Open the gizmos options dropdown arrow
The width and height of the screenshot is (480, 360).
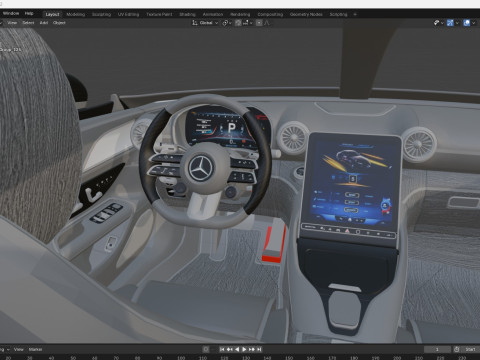tap(457, 23)
